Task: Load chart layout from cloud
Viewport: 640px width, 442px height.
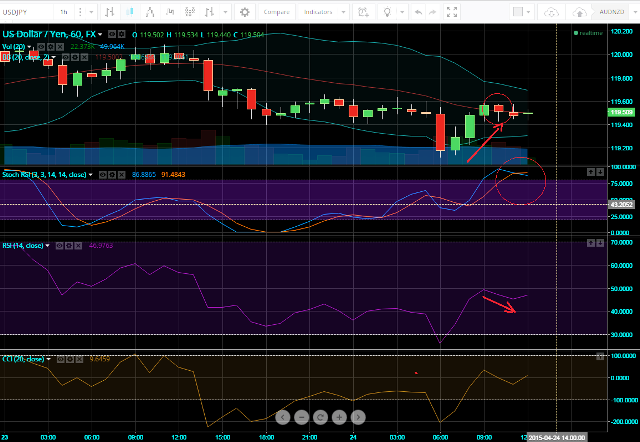Action: [551, 12]
